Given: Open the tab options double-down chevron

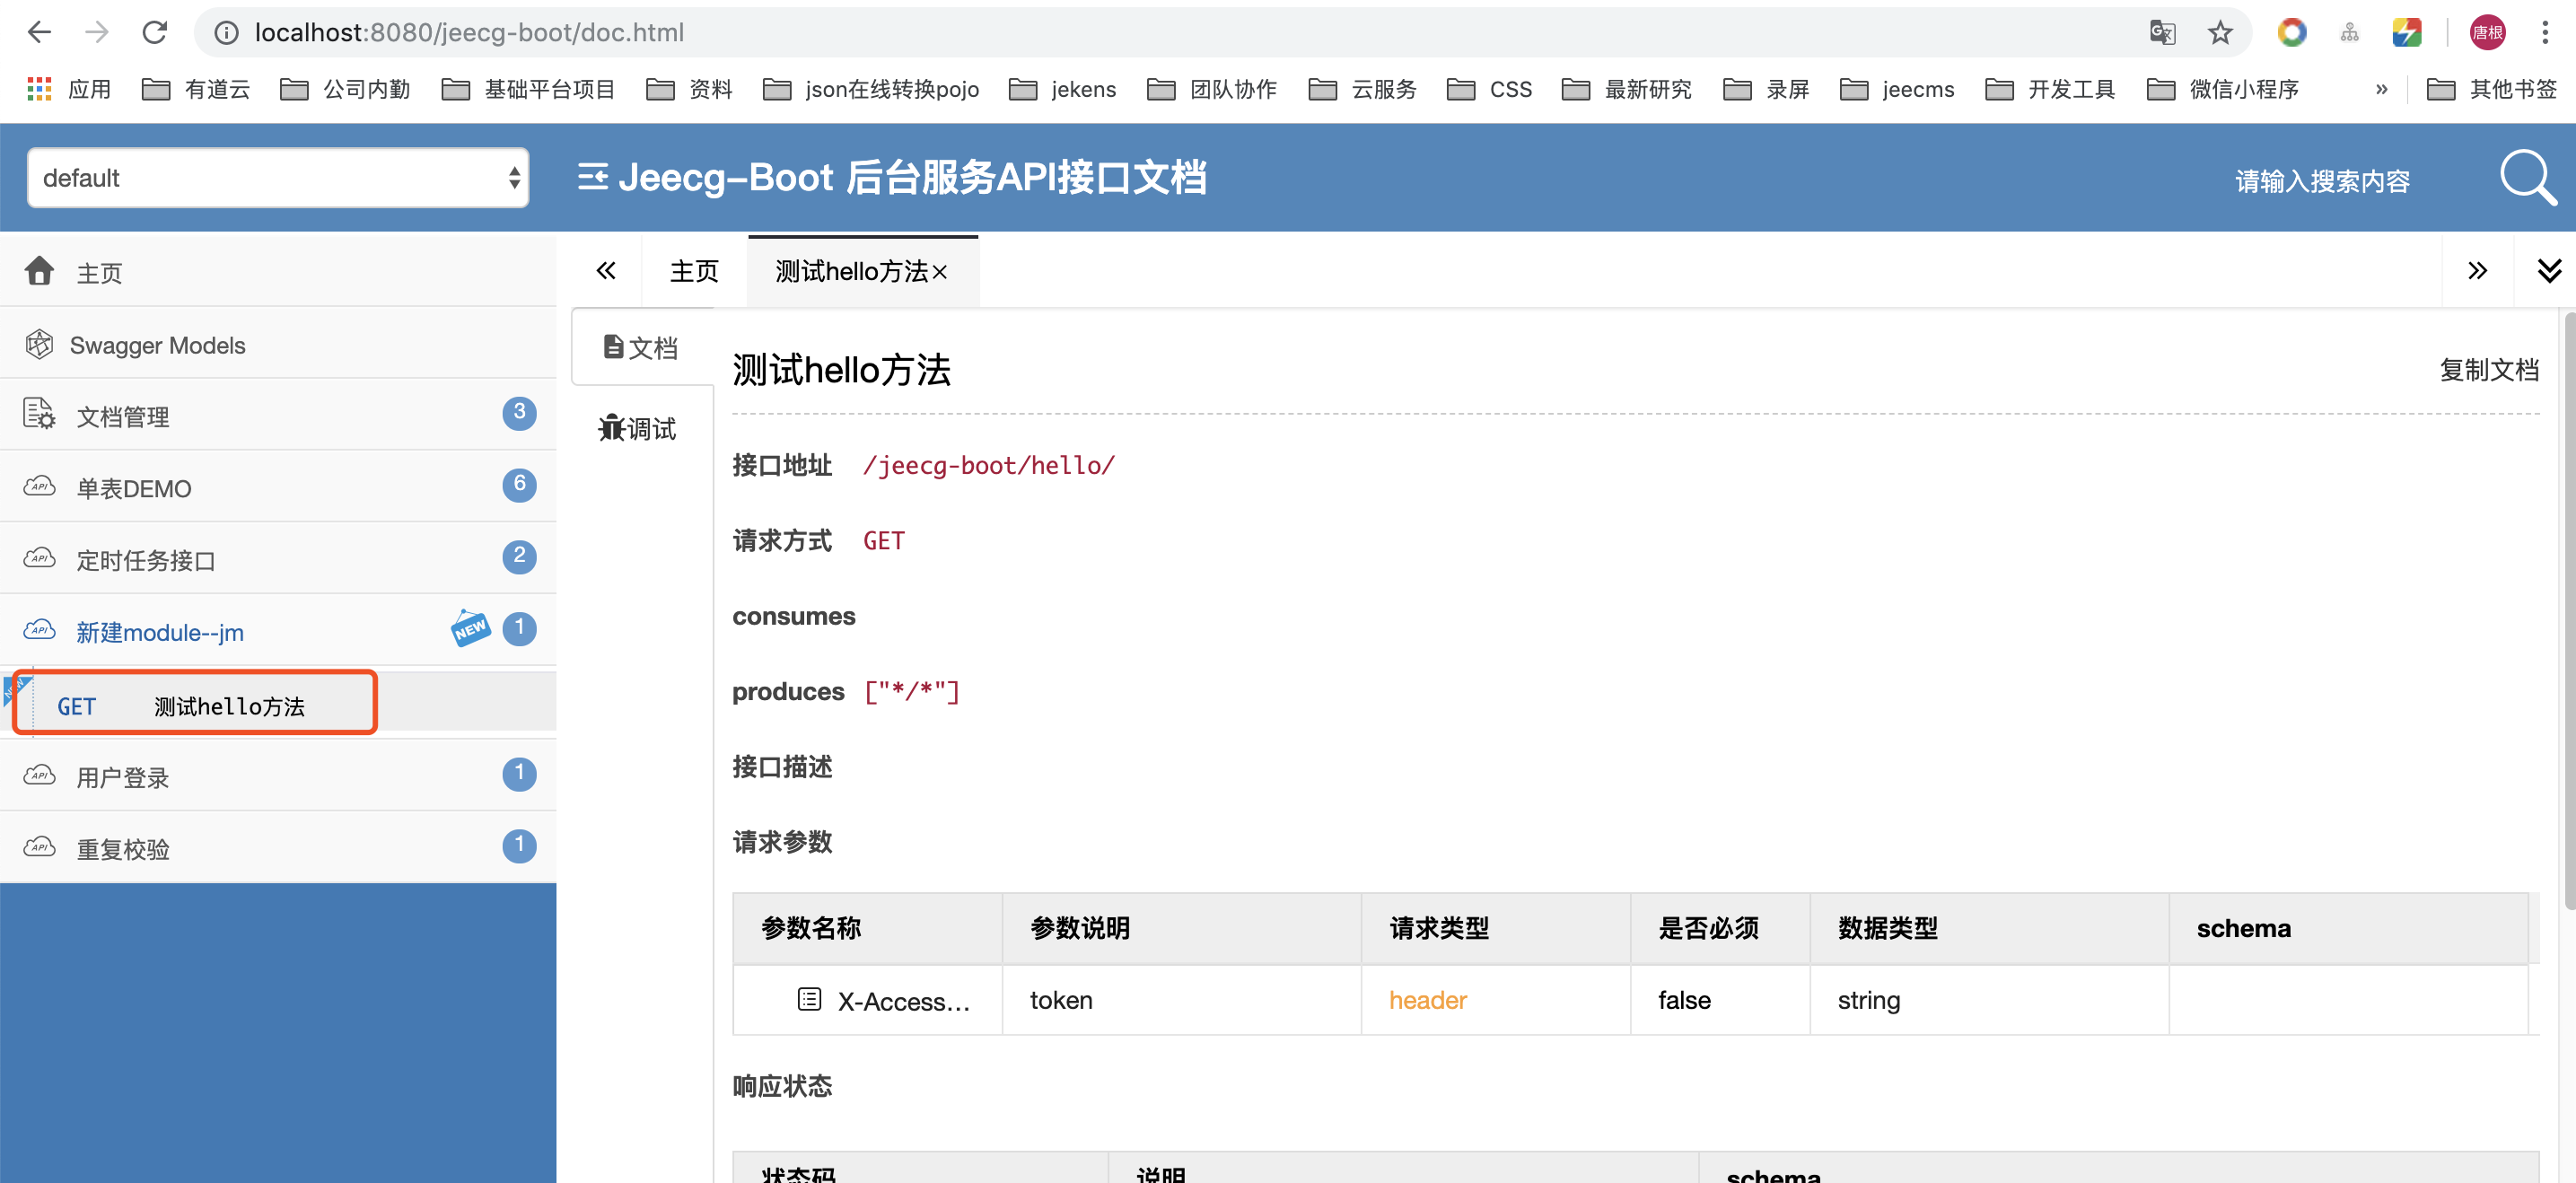Looking at the screenshot, I should coord(2549,270).
